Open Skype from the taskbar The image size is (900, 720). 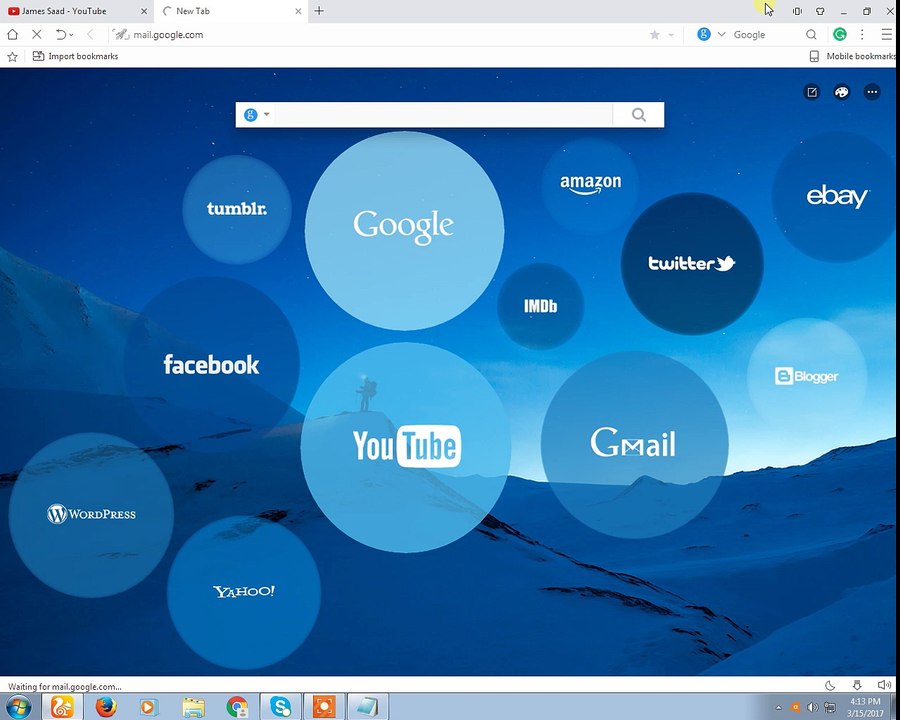point(281,706)
